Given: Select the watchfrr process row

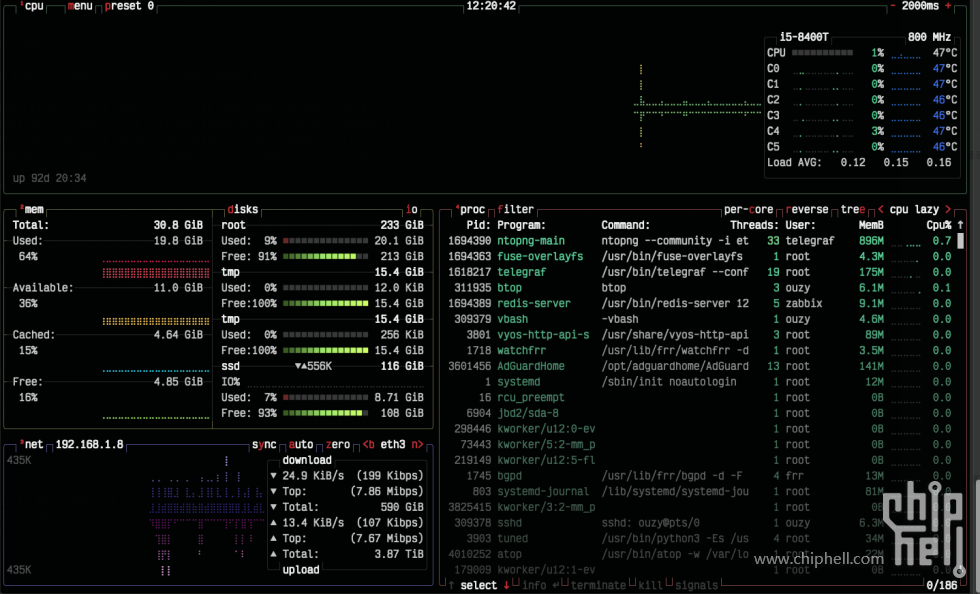Looking at the screenshot, I should (x=699, y=350).
